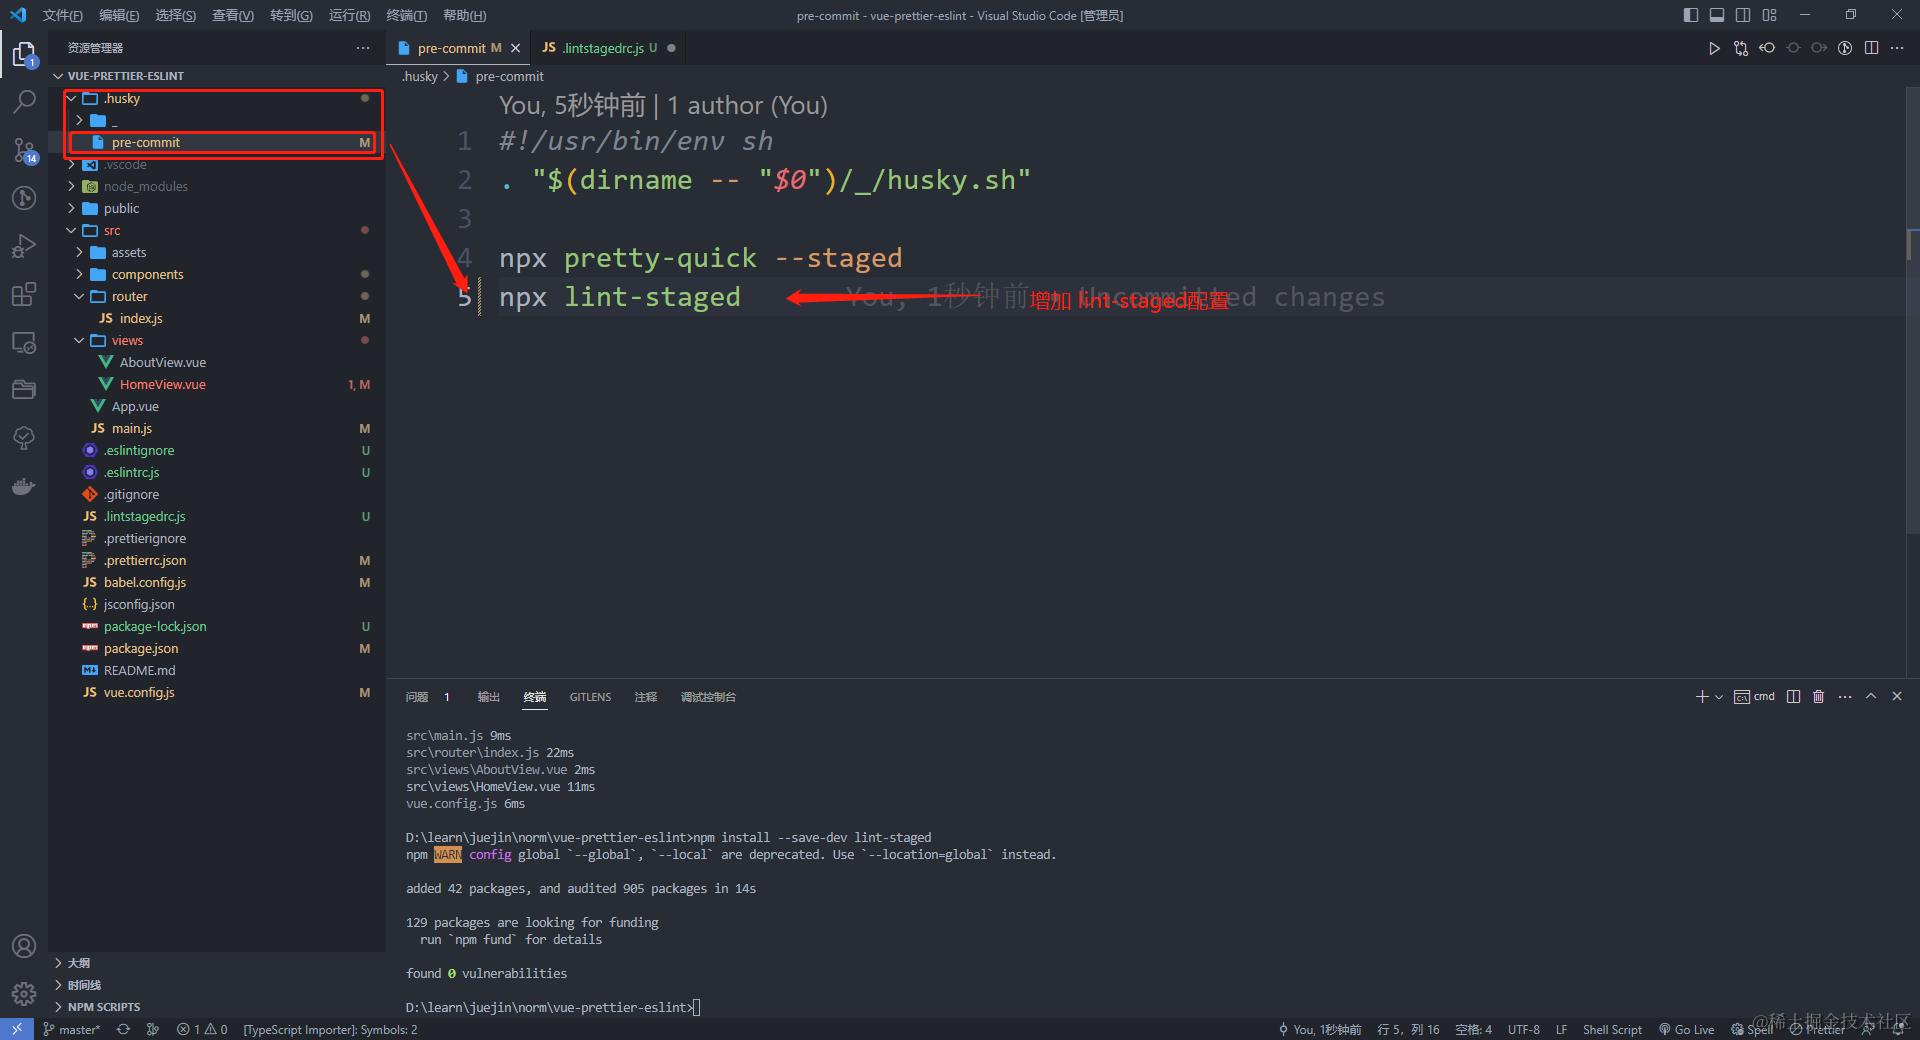Open package.json in the file tree
Screen dimensions: 1920x1040
tap(141, 648)
